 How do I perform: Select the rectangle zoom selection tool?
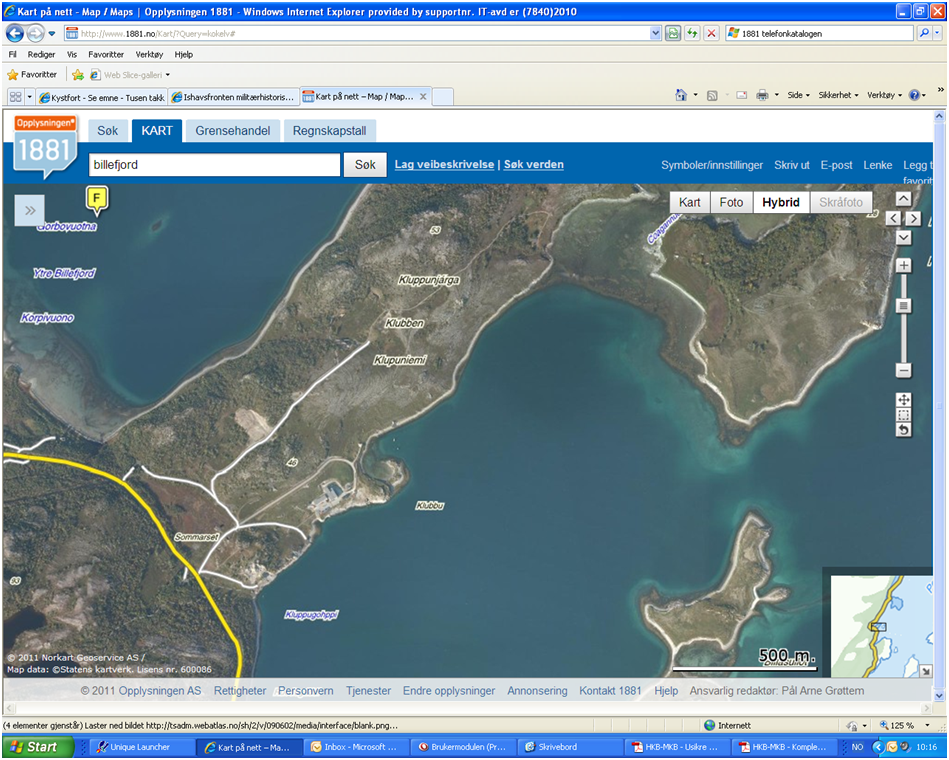pos(904,415)
